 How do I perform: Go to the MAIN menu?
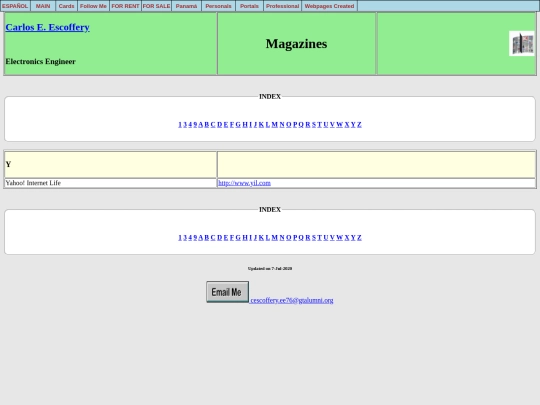43,6
